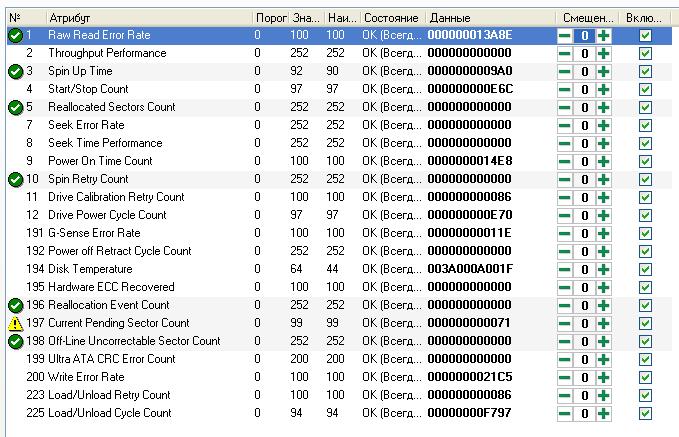Increase the offset with plus for Disk Temperature
679x437 pixels.
[603, 270]
